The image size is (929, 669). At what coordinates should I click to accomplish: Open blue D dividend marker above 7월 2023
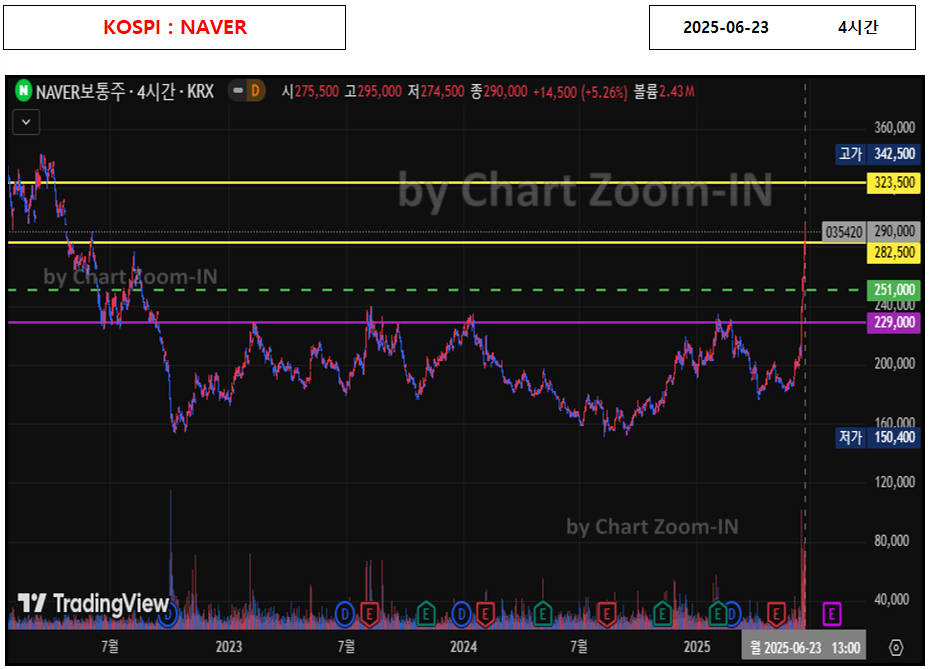coord(344,614)
